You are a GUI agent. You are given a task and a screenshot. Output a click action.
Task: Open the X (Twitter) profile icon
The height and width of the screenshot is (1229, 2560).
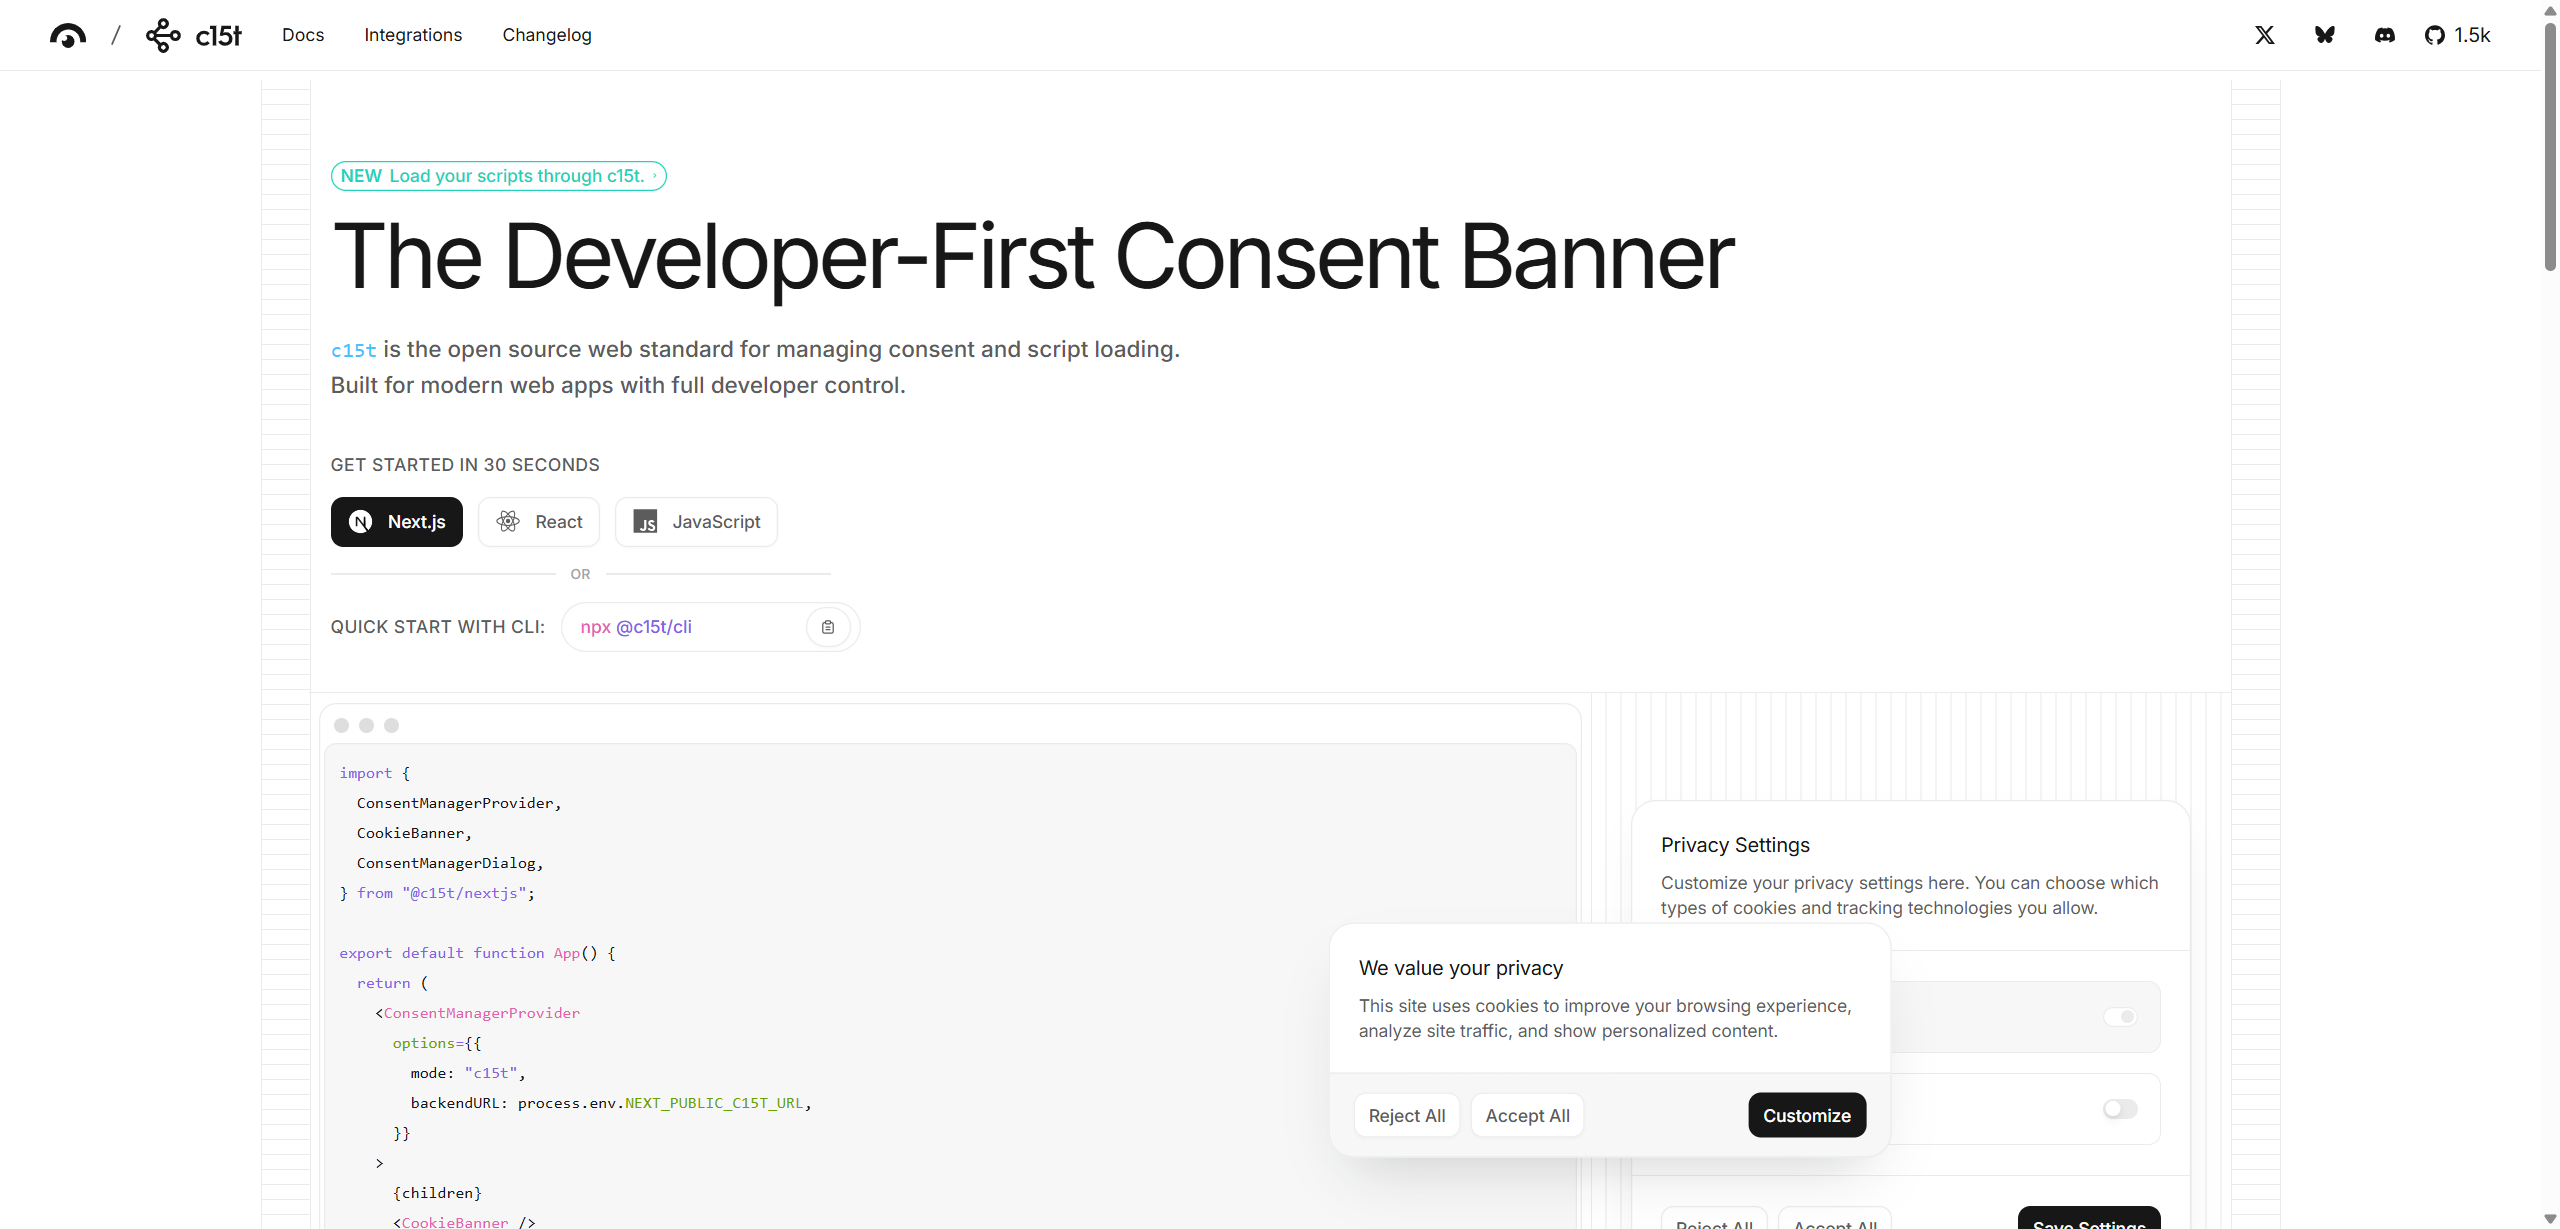coord(2264,35)
